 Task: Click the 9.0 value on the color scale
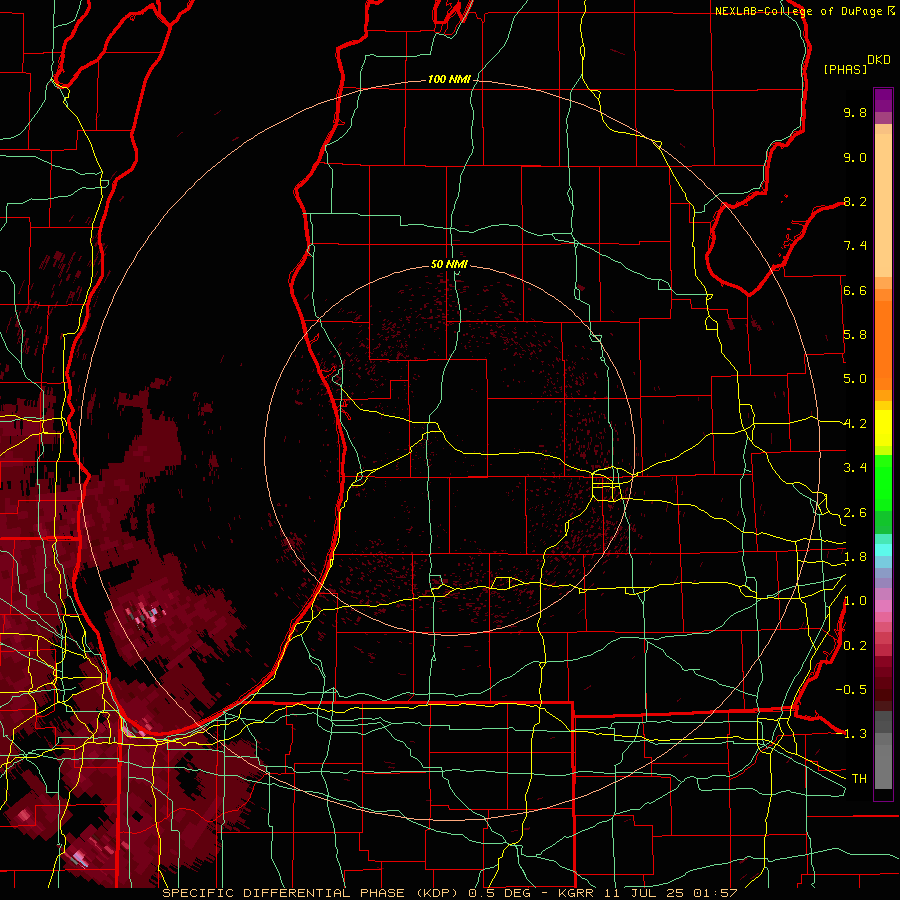(x=855, y=157)
